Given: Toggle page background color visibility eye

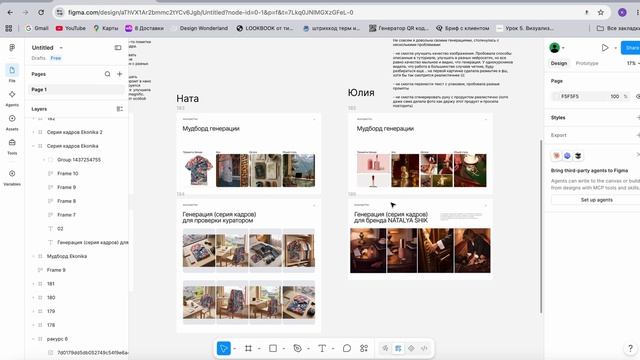Looking at the screenshot, I should [x=638, y=96].
